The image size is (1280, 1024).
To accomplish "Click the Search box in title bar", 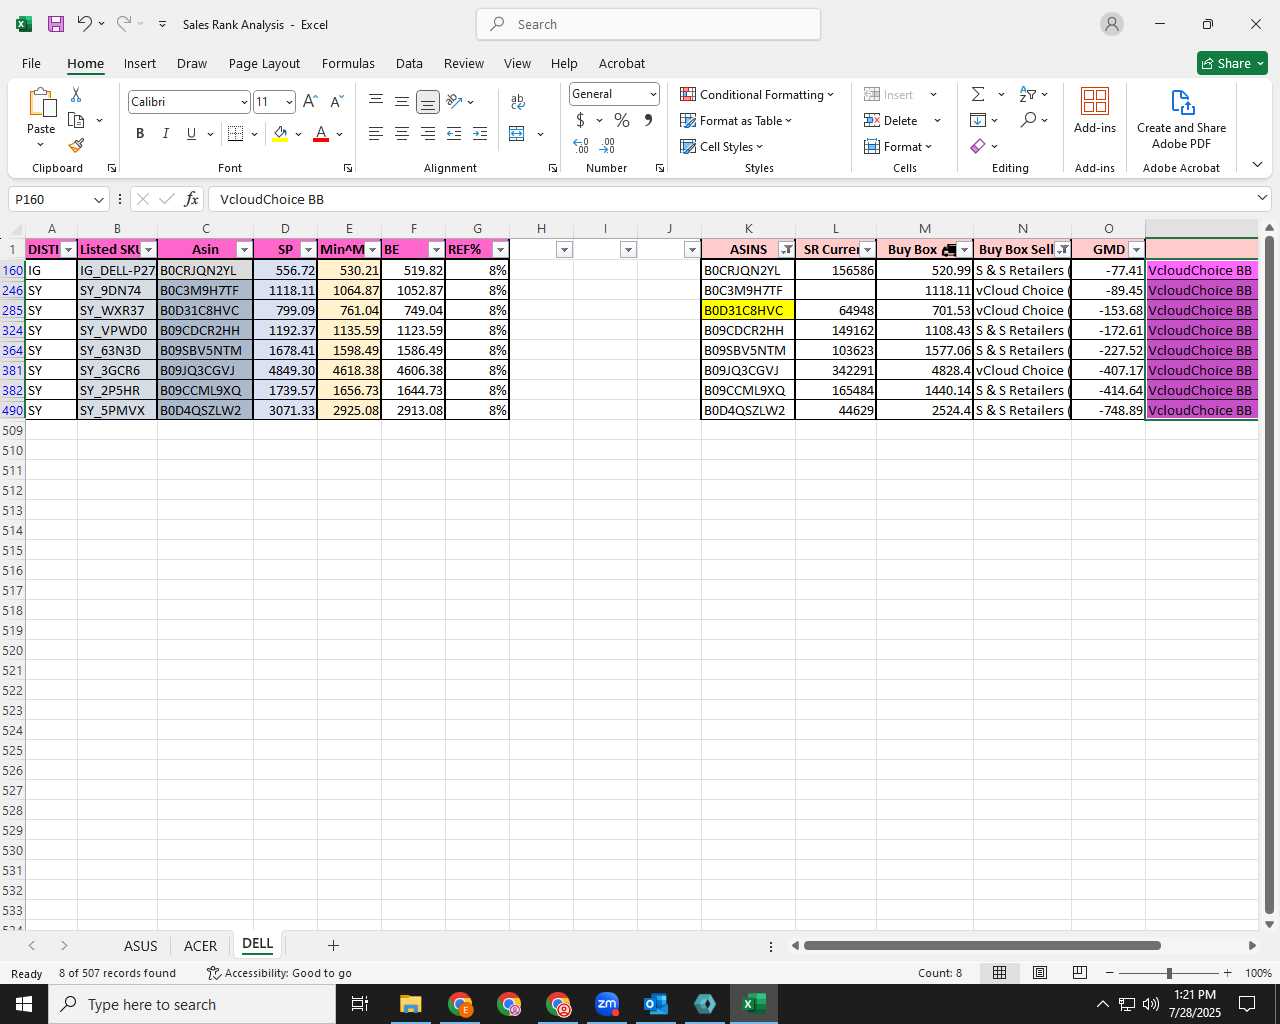I will pyautogui.click(x=649, y=24).
